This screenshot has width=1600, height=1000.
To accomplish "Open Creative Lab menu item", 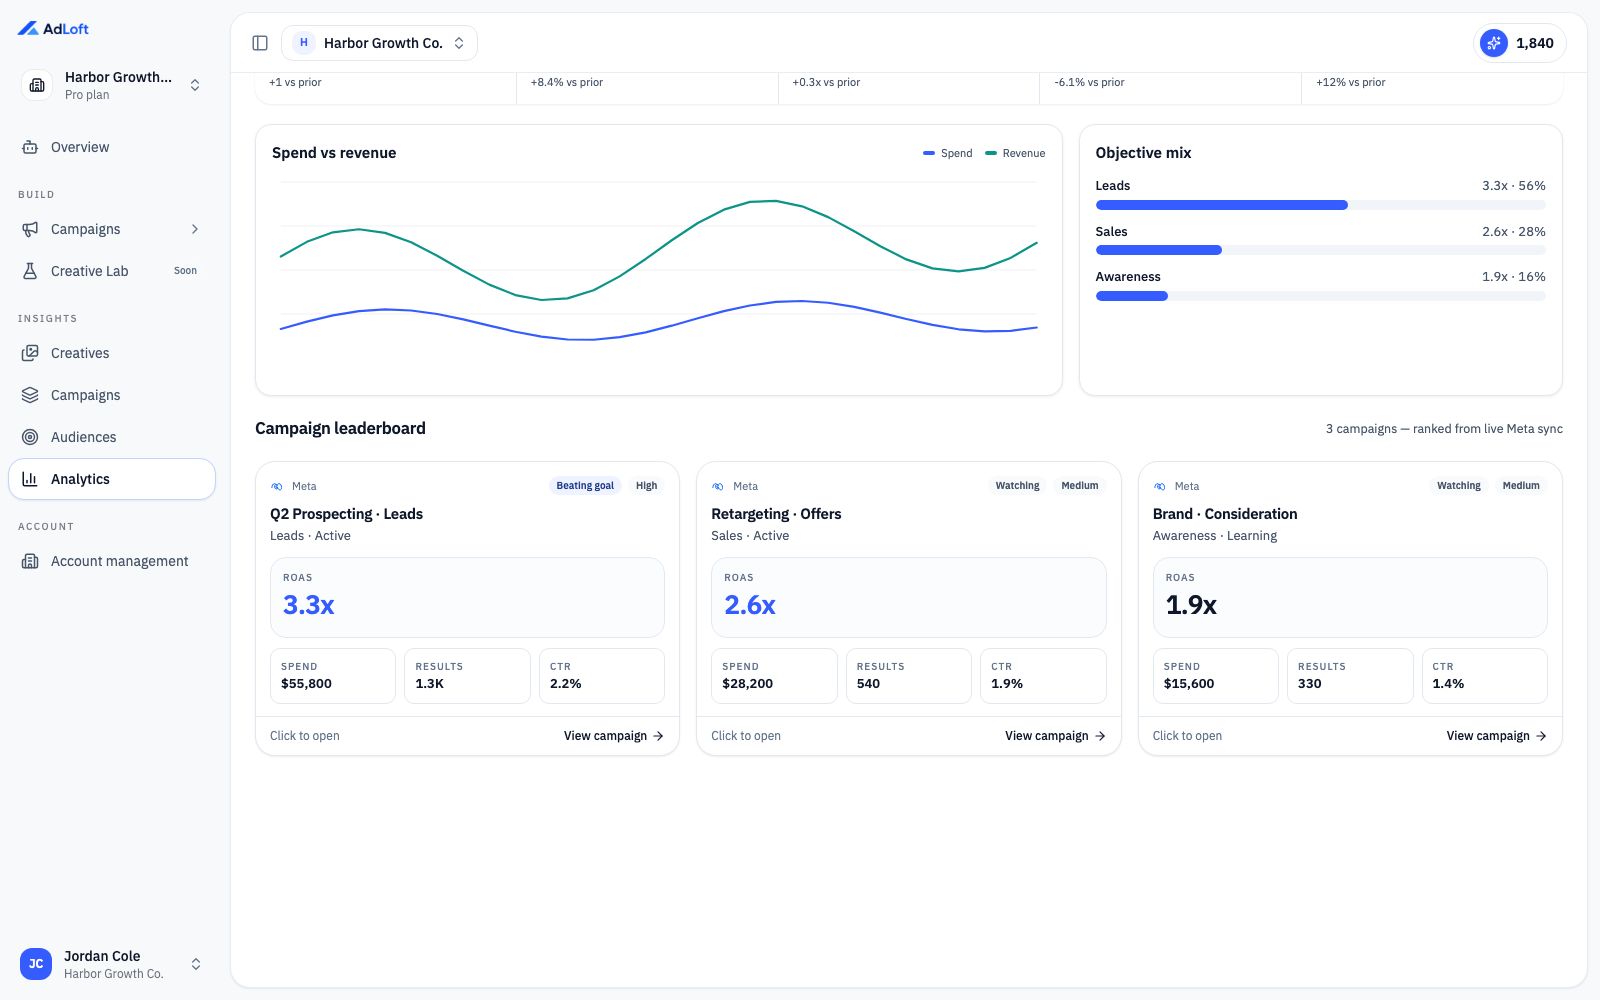I will pyautogui.click(x=112, y=271).
